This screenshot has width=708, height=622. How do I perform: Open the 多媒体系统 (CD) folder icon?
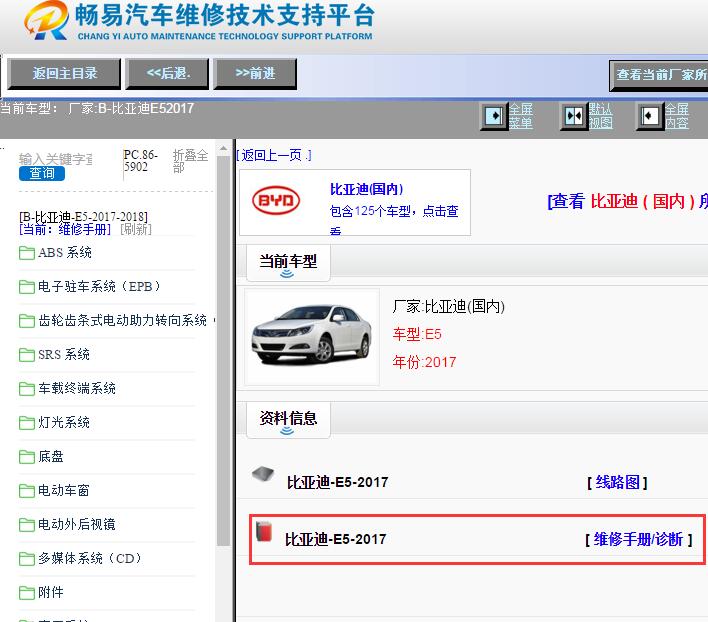pos(27,559)
